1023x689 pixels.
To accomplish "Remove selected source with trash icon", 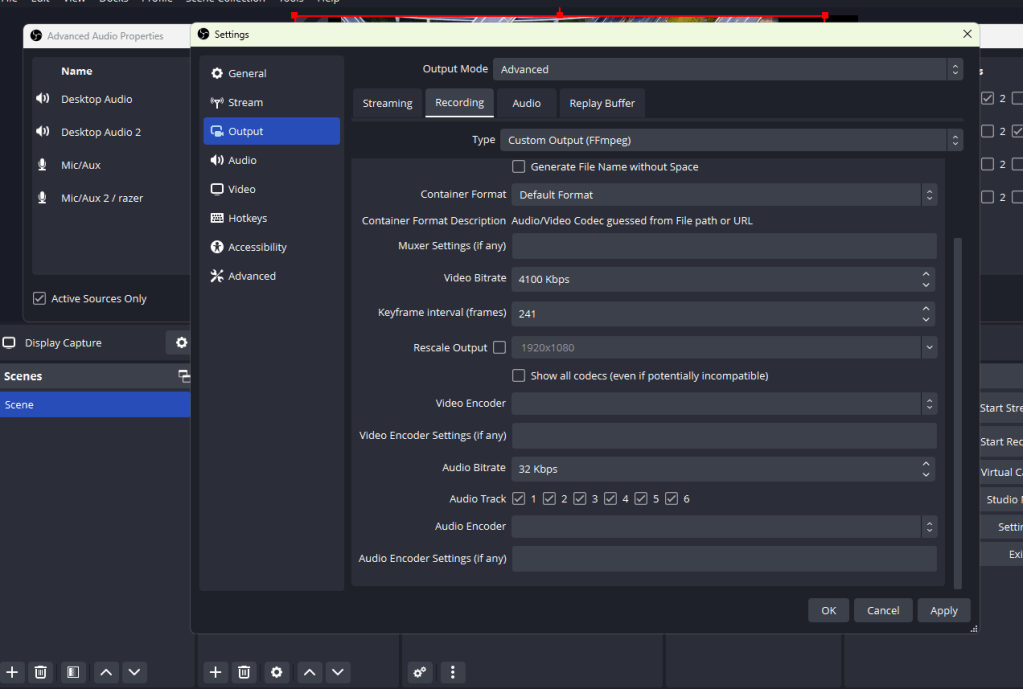I will point(244,672).
